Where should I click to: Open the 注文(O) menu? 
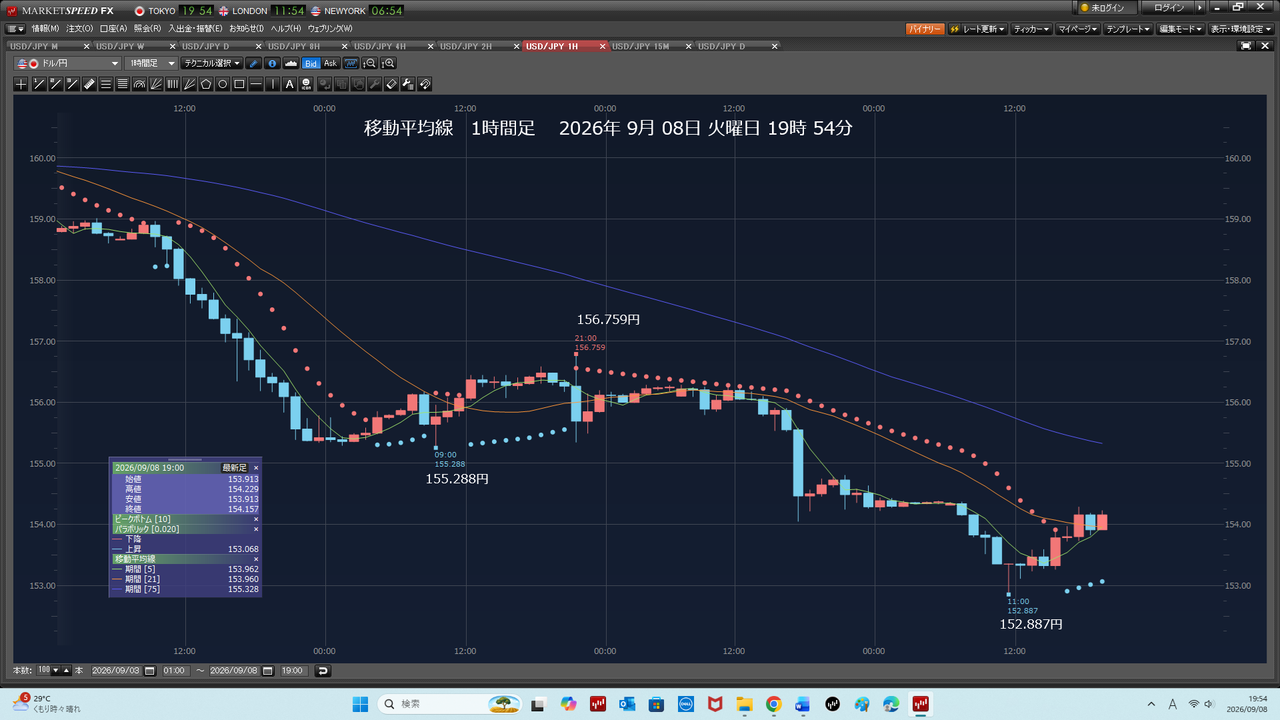80,29
